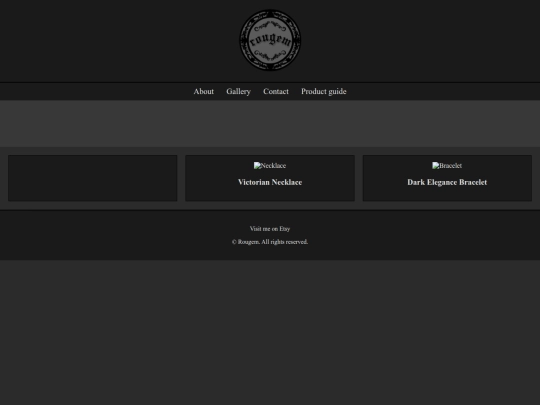Open the About page

pyautogui.click(x=204, y=92)
